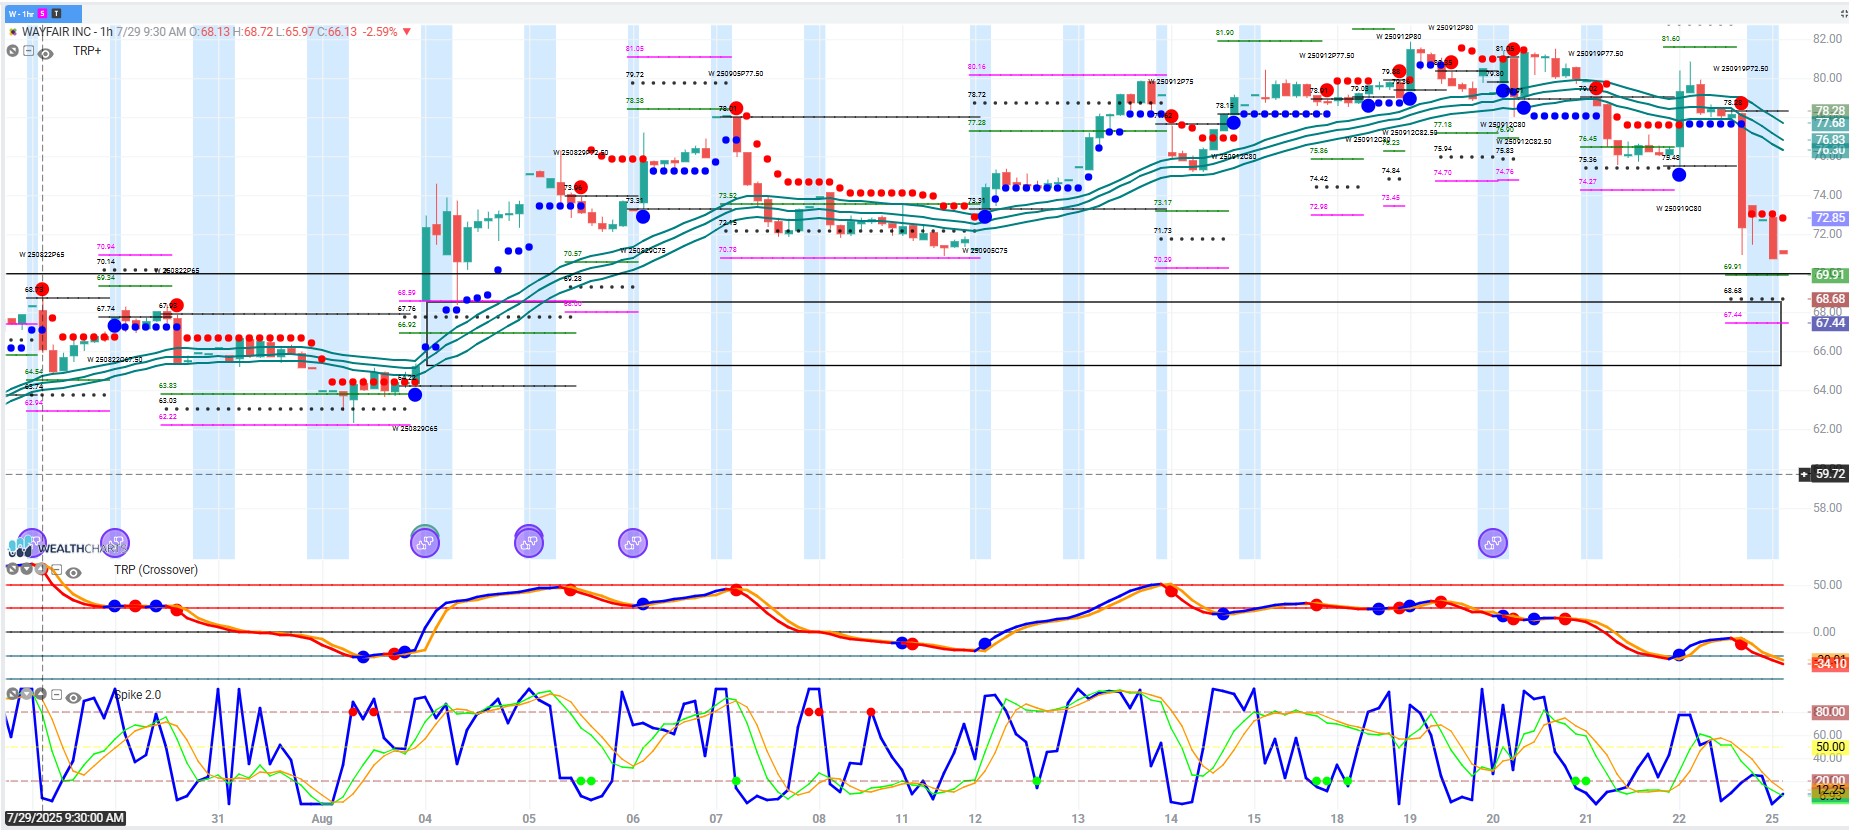Remove the TRP+ indicator from main chart
Viewport: 1849px width, 830px height.
(12, 51)
